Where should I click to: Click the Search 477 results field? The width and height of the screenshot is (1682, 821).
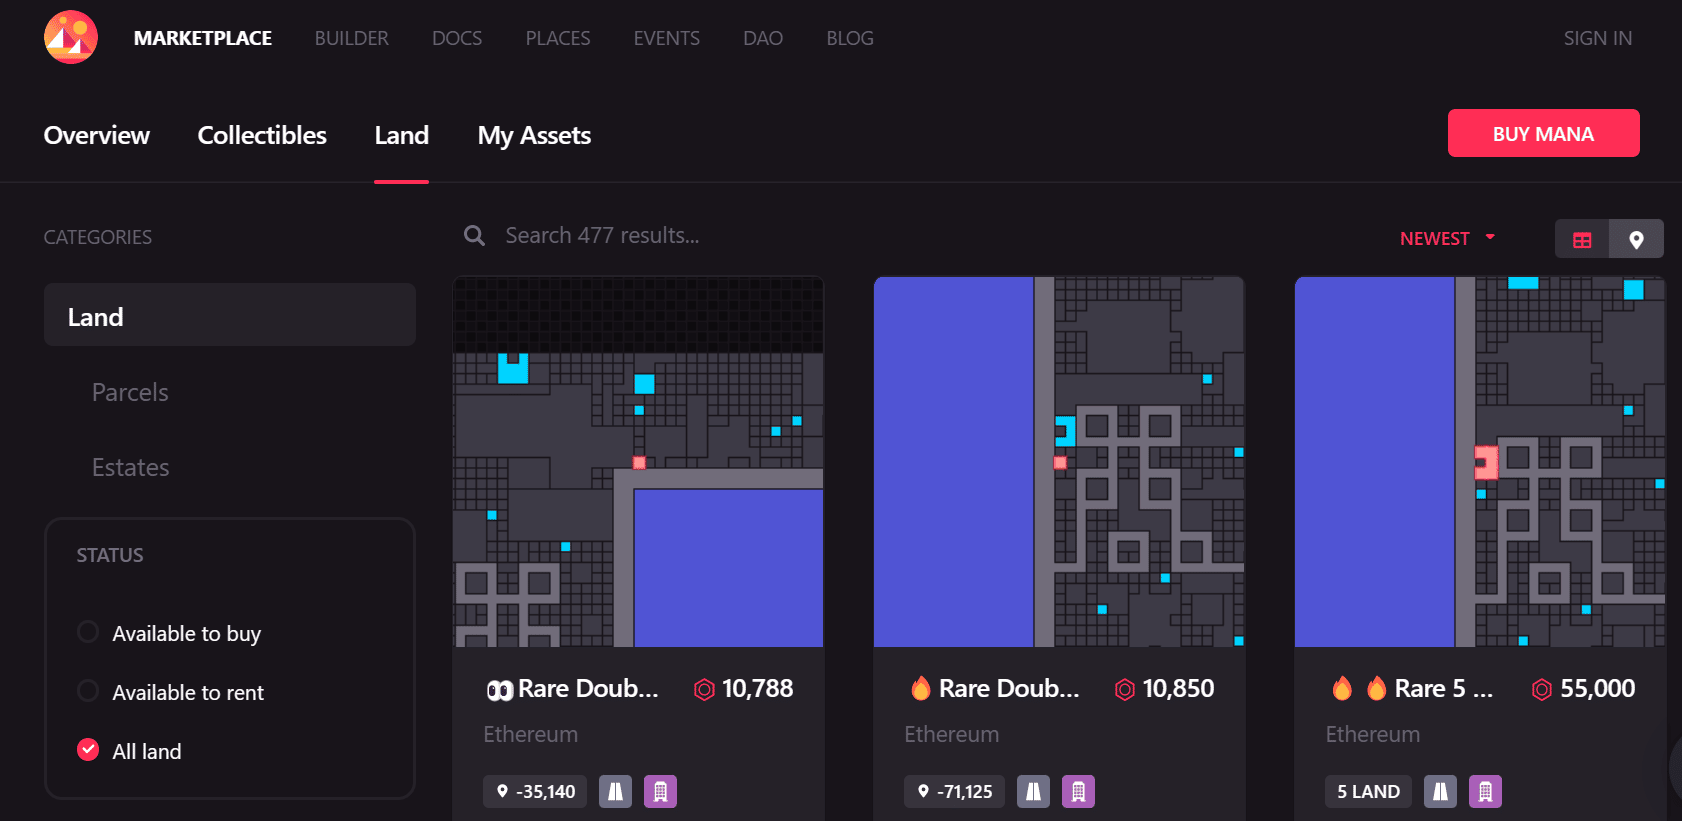tap(900, 236)
